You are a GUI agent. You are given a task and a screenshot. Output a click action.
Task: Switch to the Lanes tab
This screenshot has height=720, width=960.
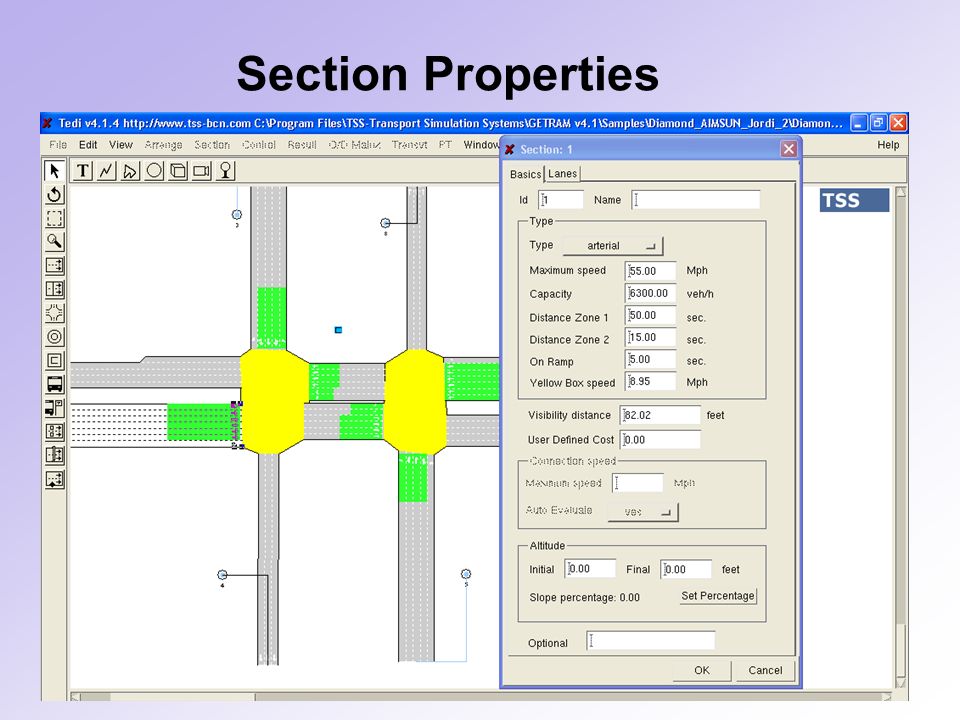click(x=562, y=173)
